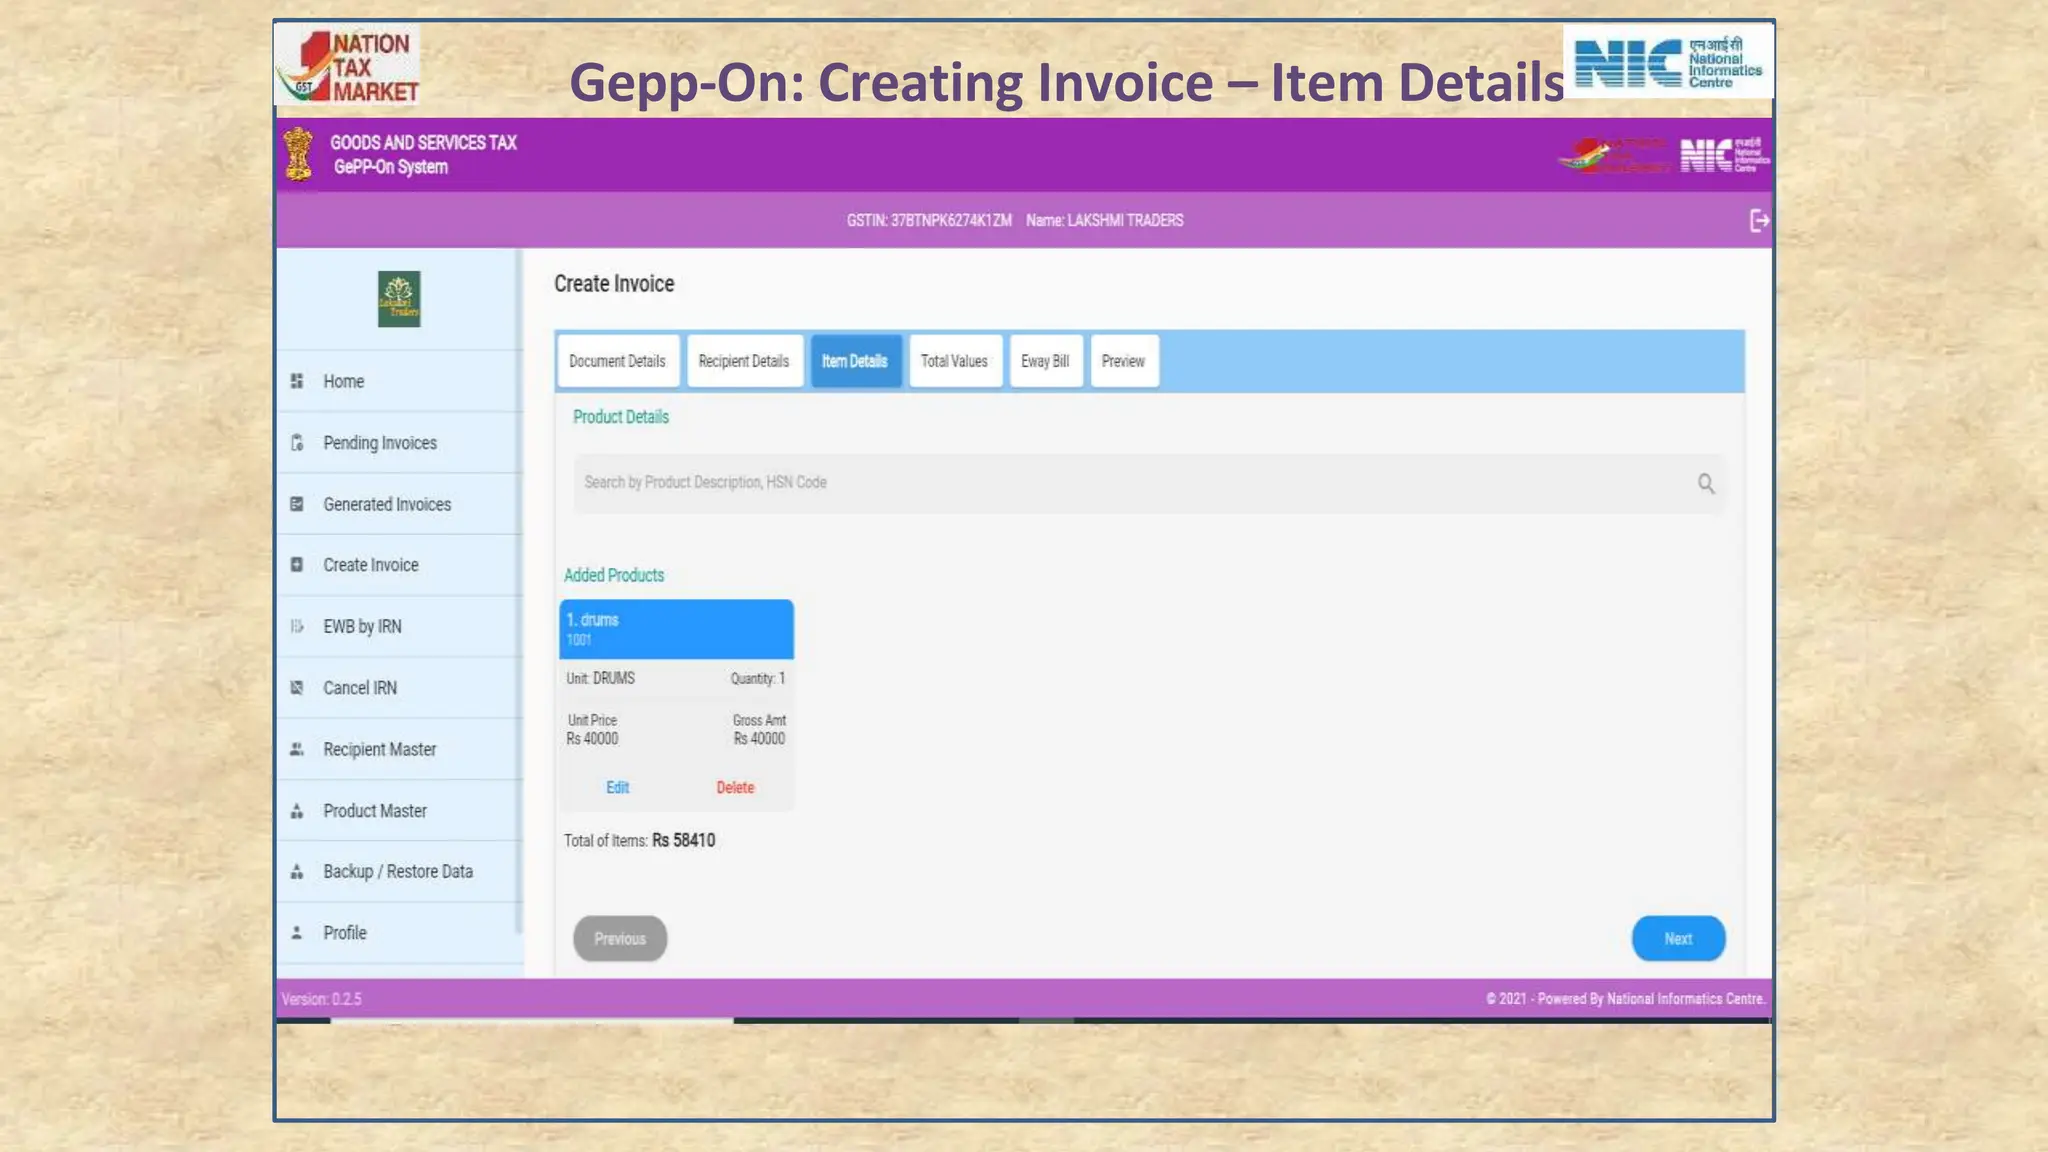Open Cancel IRN page
This screenshot has width=2048, height=1152.
pos(399,688)
